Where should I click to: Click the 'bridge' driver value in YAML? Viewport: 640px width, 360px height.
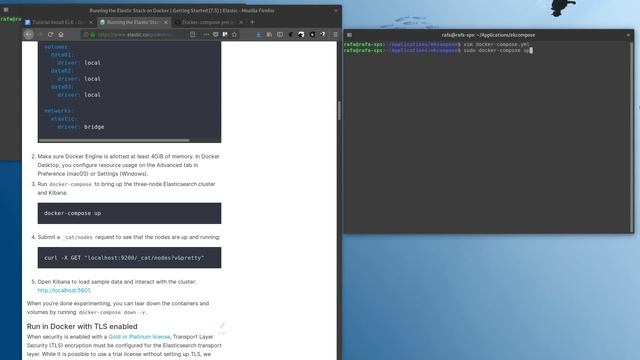[x=94, y=127]
